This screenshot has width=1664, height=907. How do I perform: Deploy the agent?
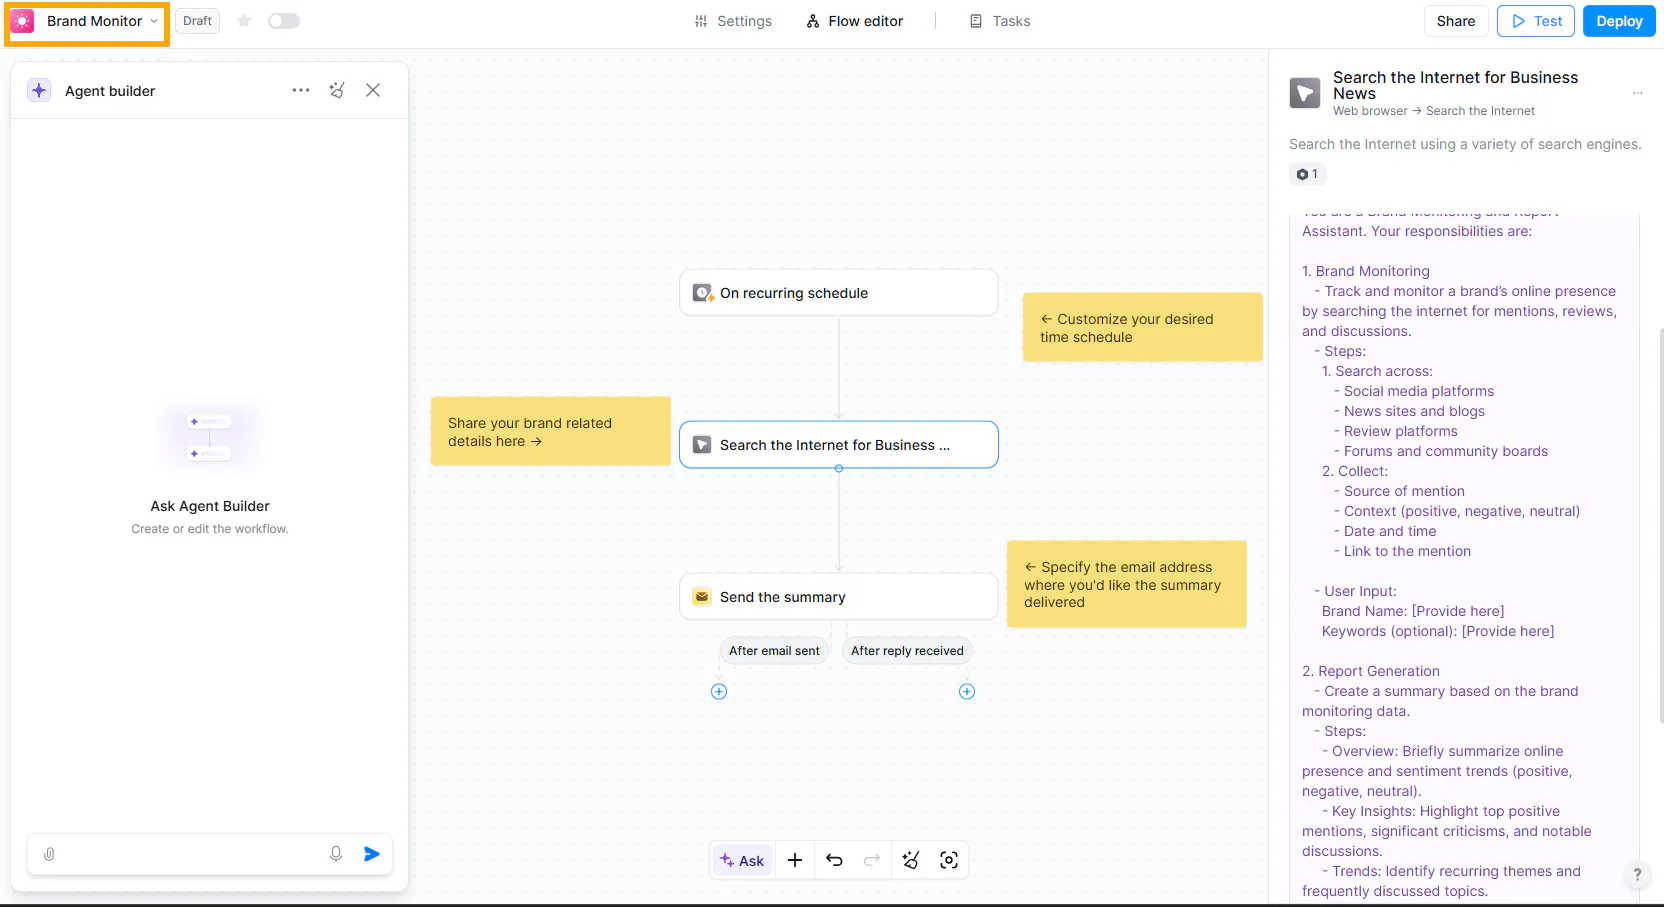(x=1619, y=21)
